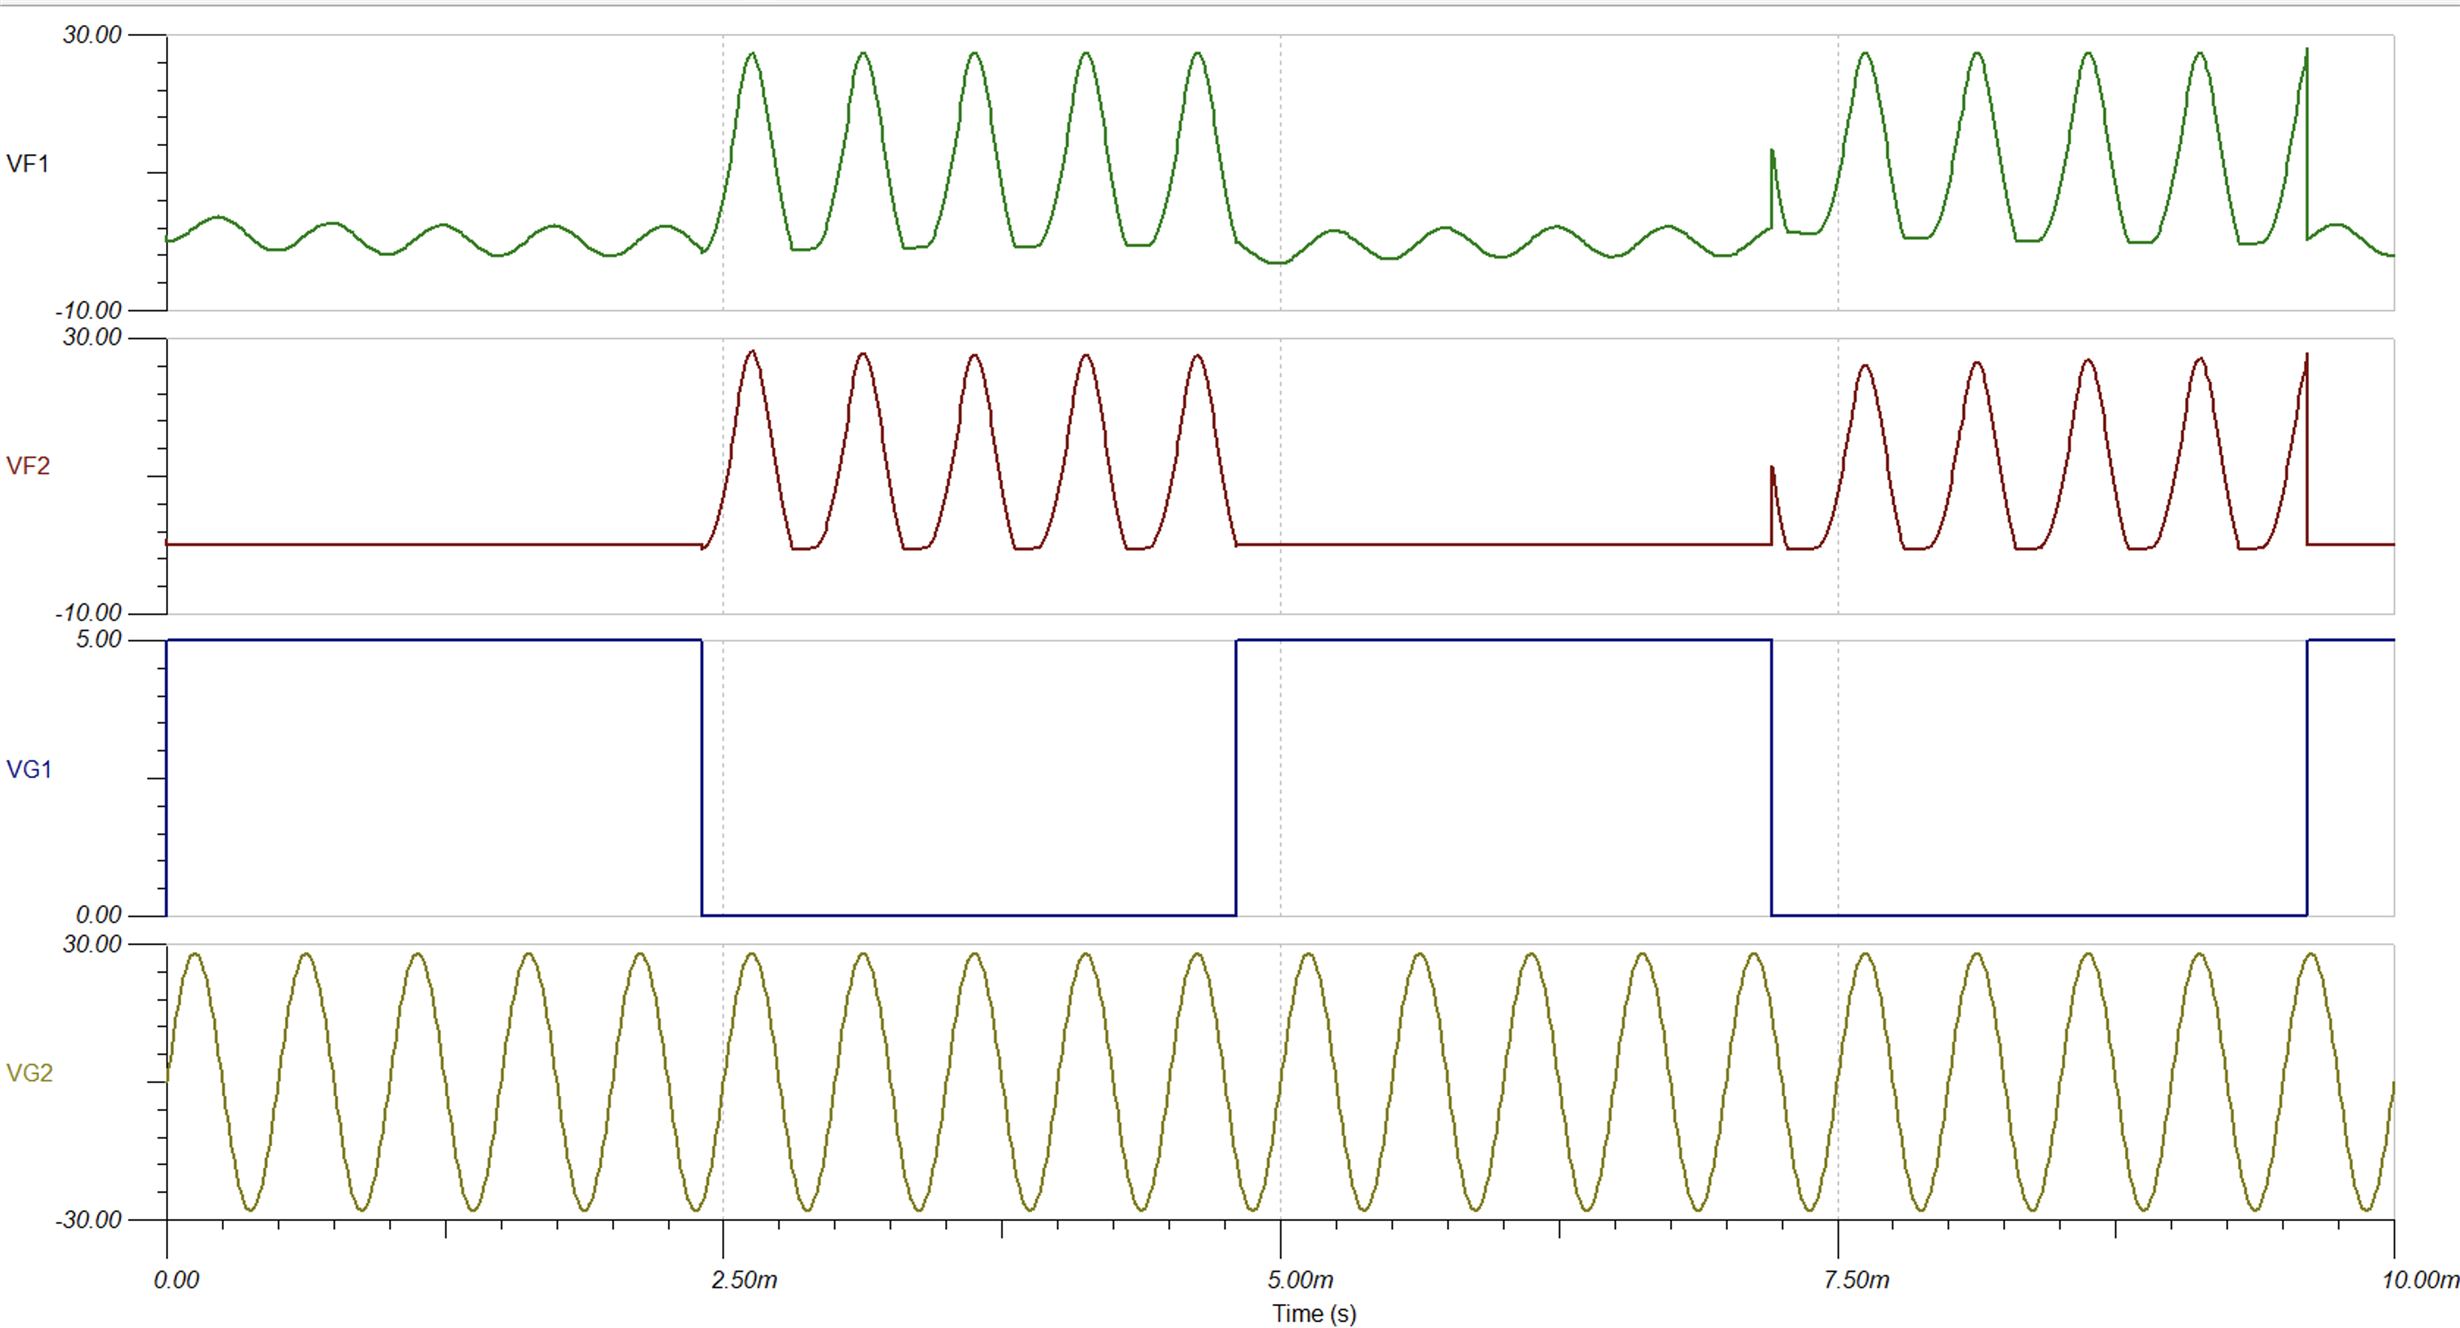Click the 'Time (s)' axis title
Viewport: 2460px width, 1328px height.
[1314, 1313]
